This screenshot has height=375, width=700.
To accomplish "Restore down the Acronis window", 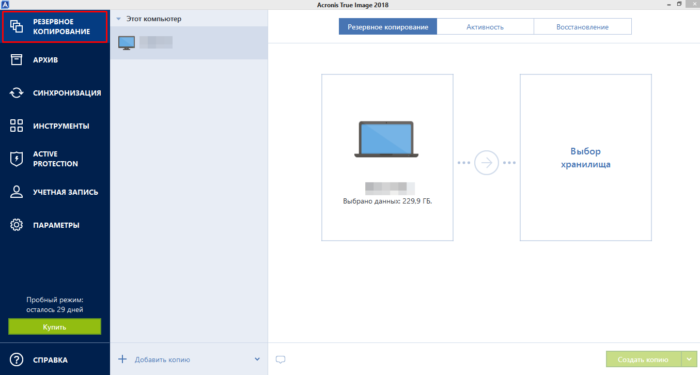I will [x=679, y=4].
